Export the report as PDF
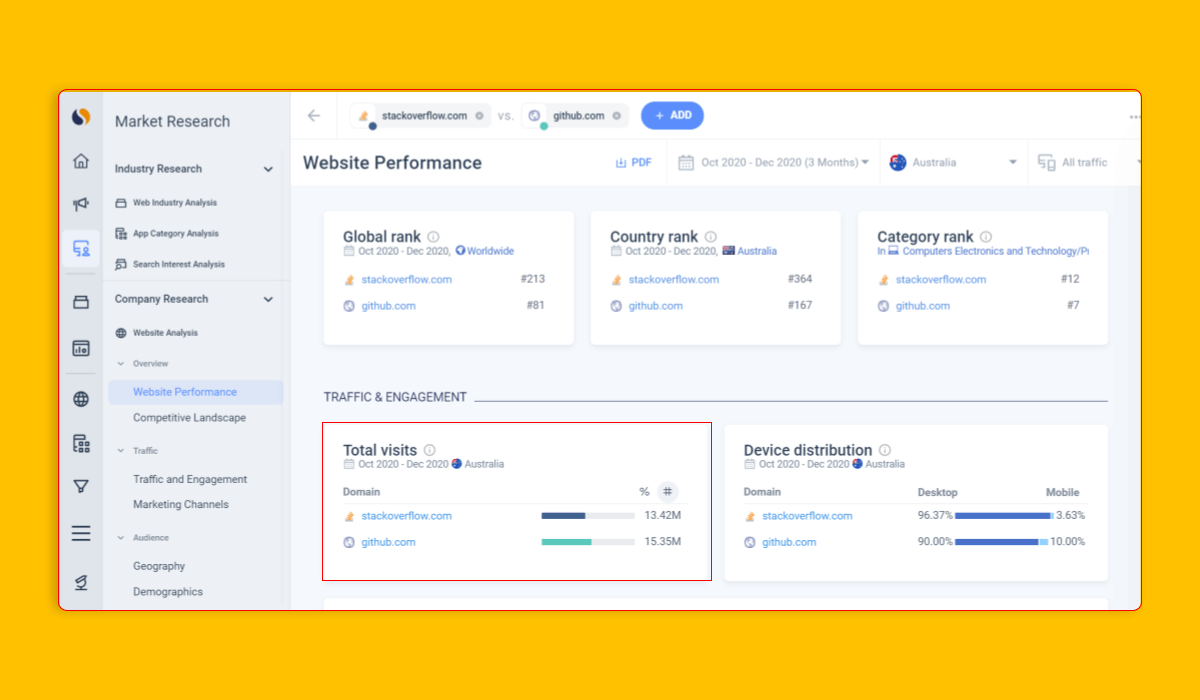 coord(633,162)
